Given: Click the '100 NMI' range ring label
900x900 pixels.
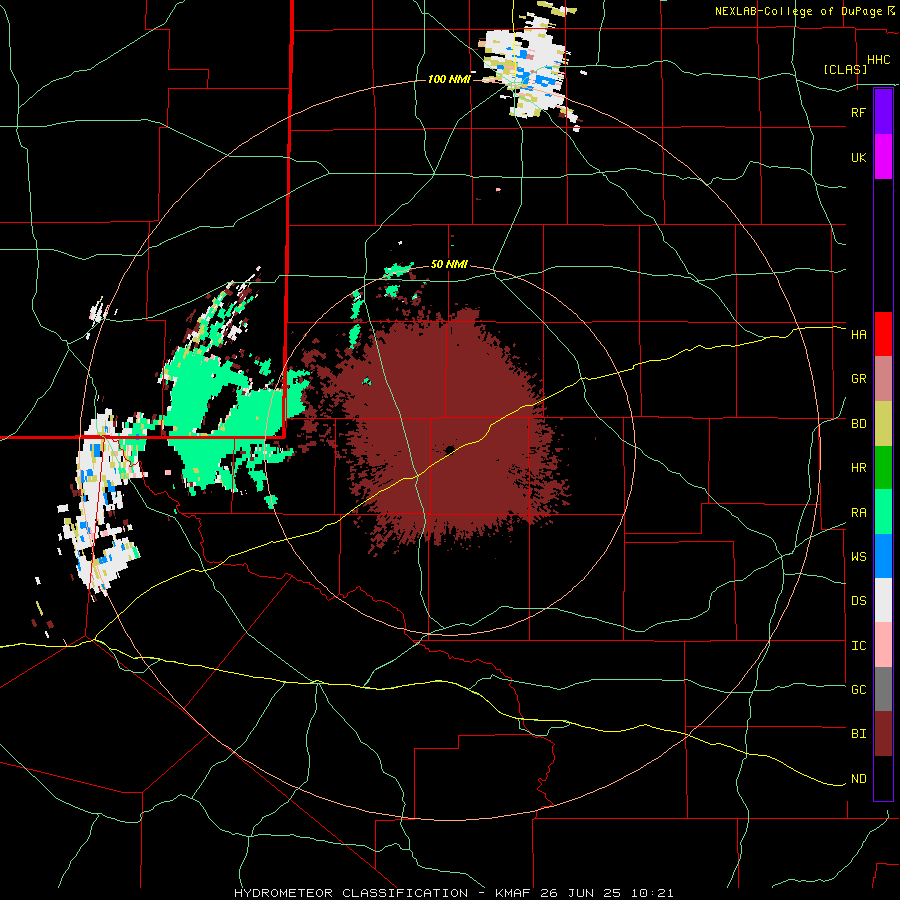Looking at the screenshot, I should point(449,79).
